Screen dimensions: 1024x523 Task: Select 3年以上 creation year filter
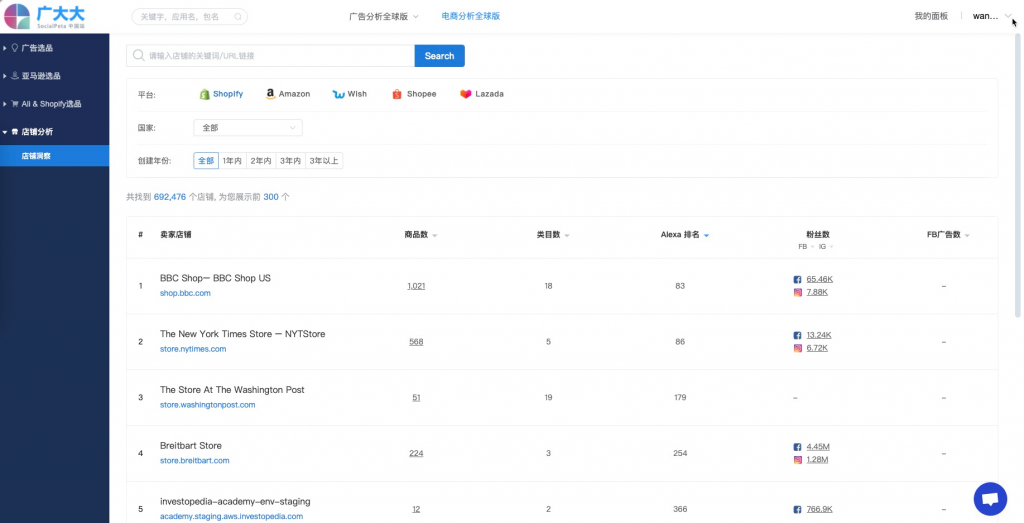[324, 161]
